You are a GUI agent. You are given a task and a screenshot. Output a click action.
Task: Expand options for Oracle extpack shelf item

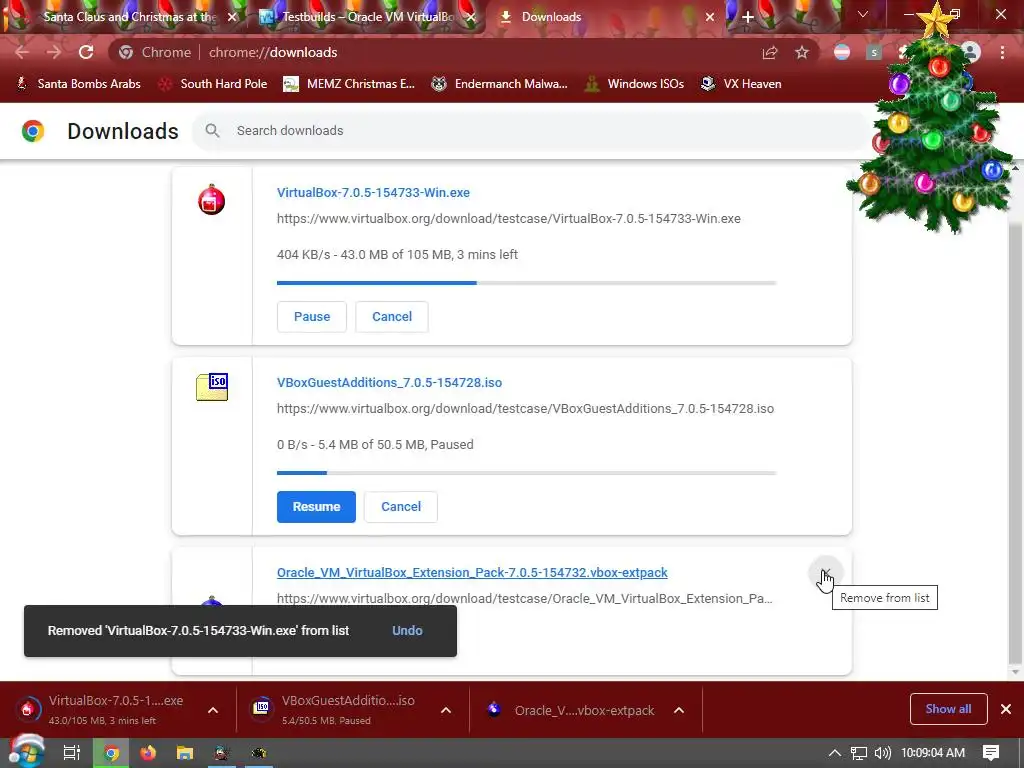click(x=679, y=710)
